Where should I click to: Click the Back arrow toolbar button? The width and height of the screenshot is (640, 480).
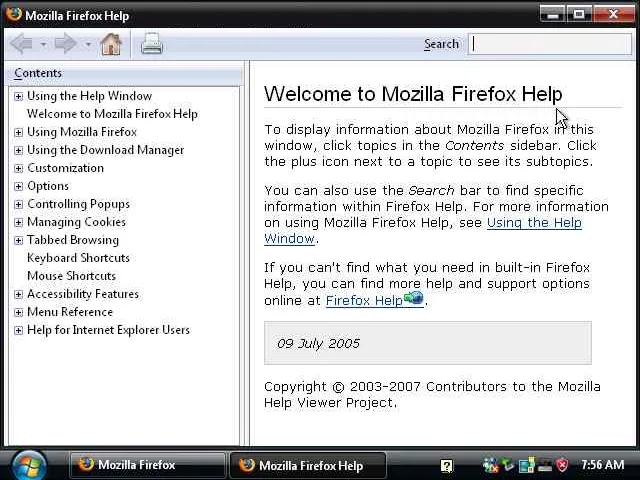(22, 44)
